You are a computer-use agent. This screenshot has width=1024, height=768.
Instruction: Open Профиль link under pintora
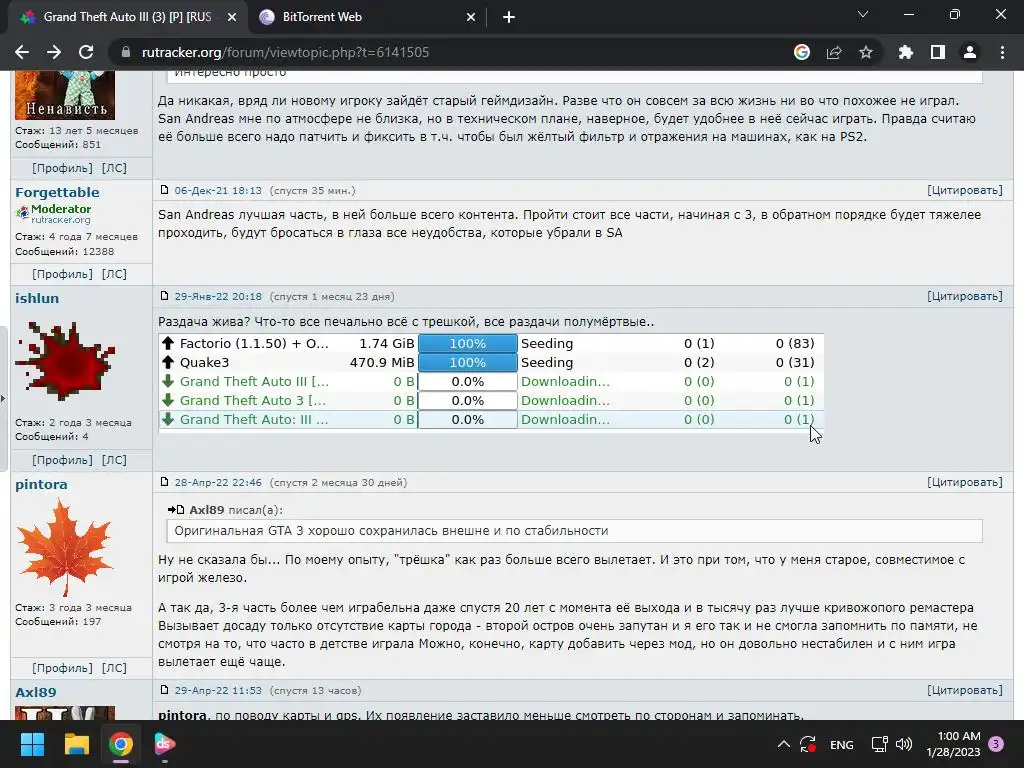(63, 667)
